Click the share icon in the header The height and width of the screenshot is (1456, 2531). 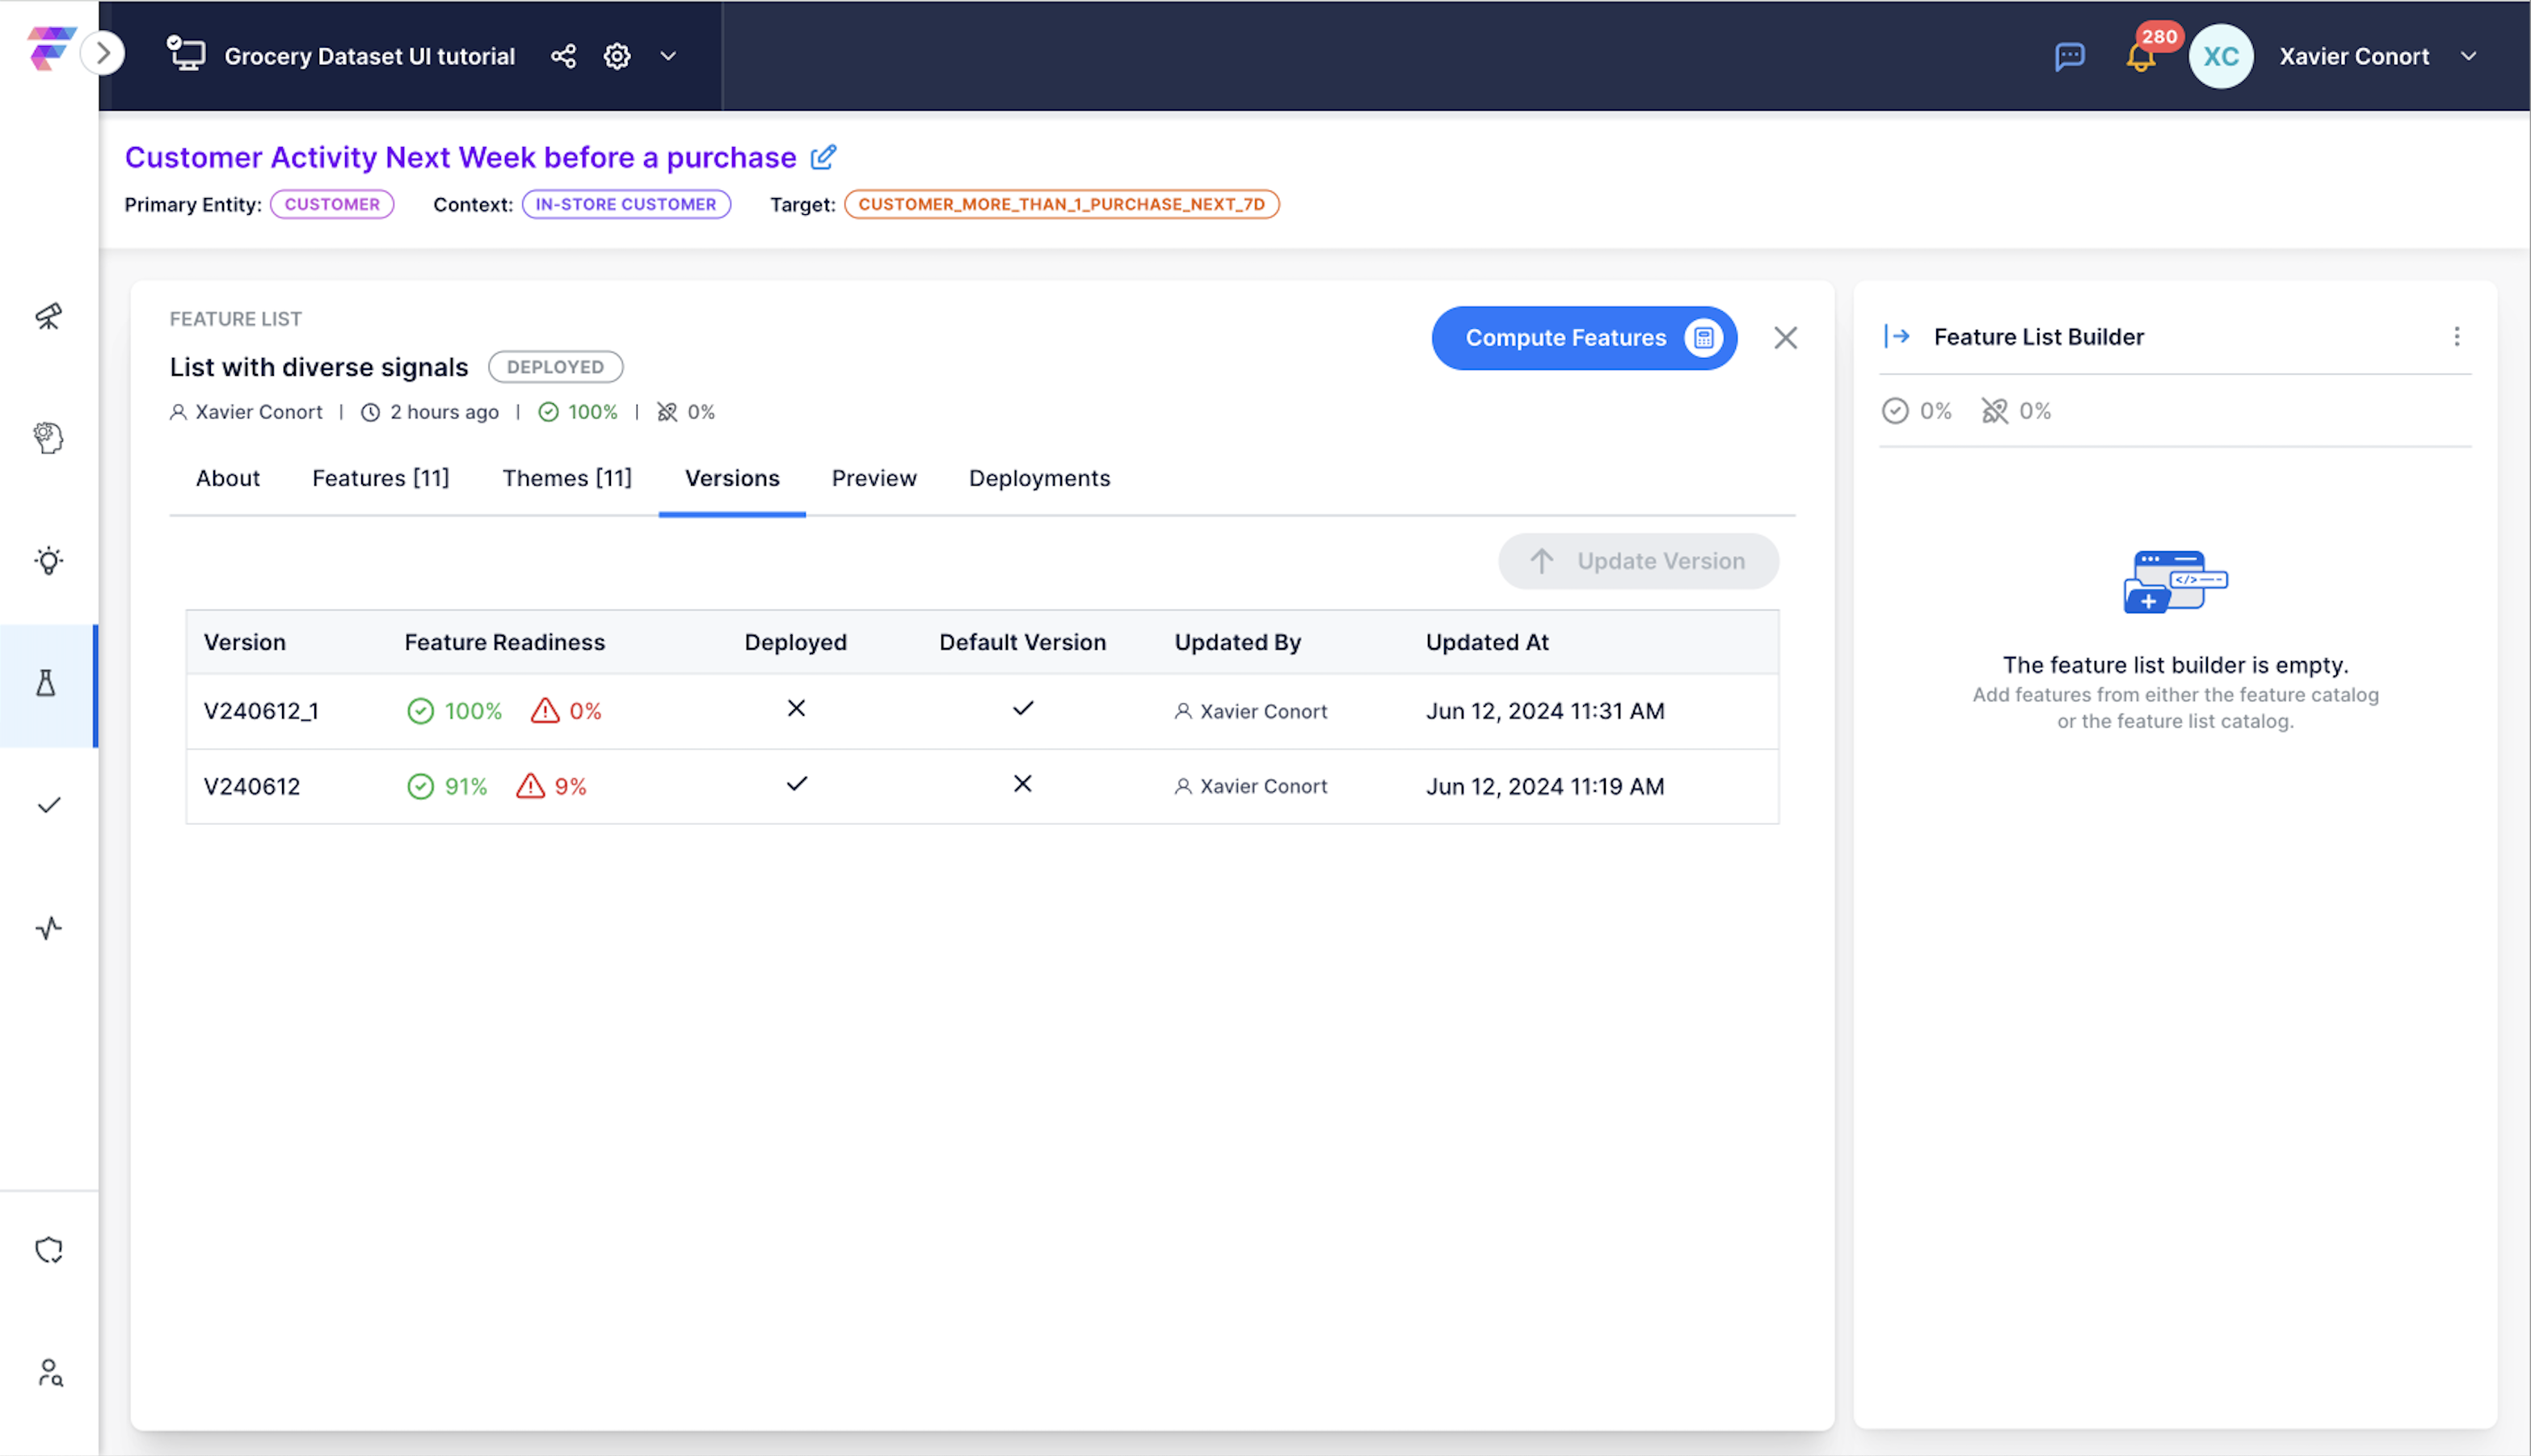(563, 56)
